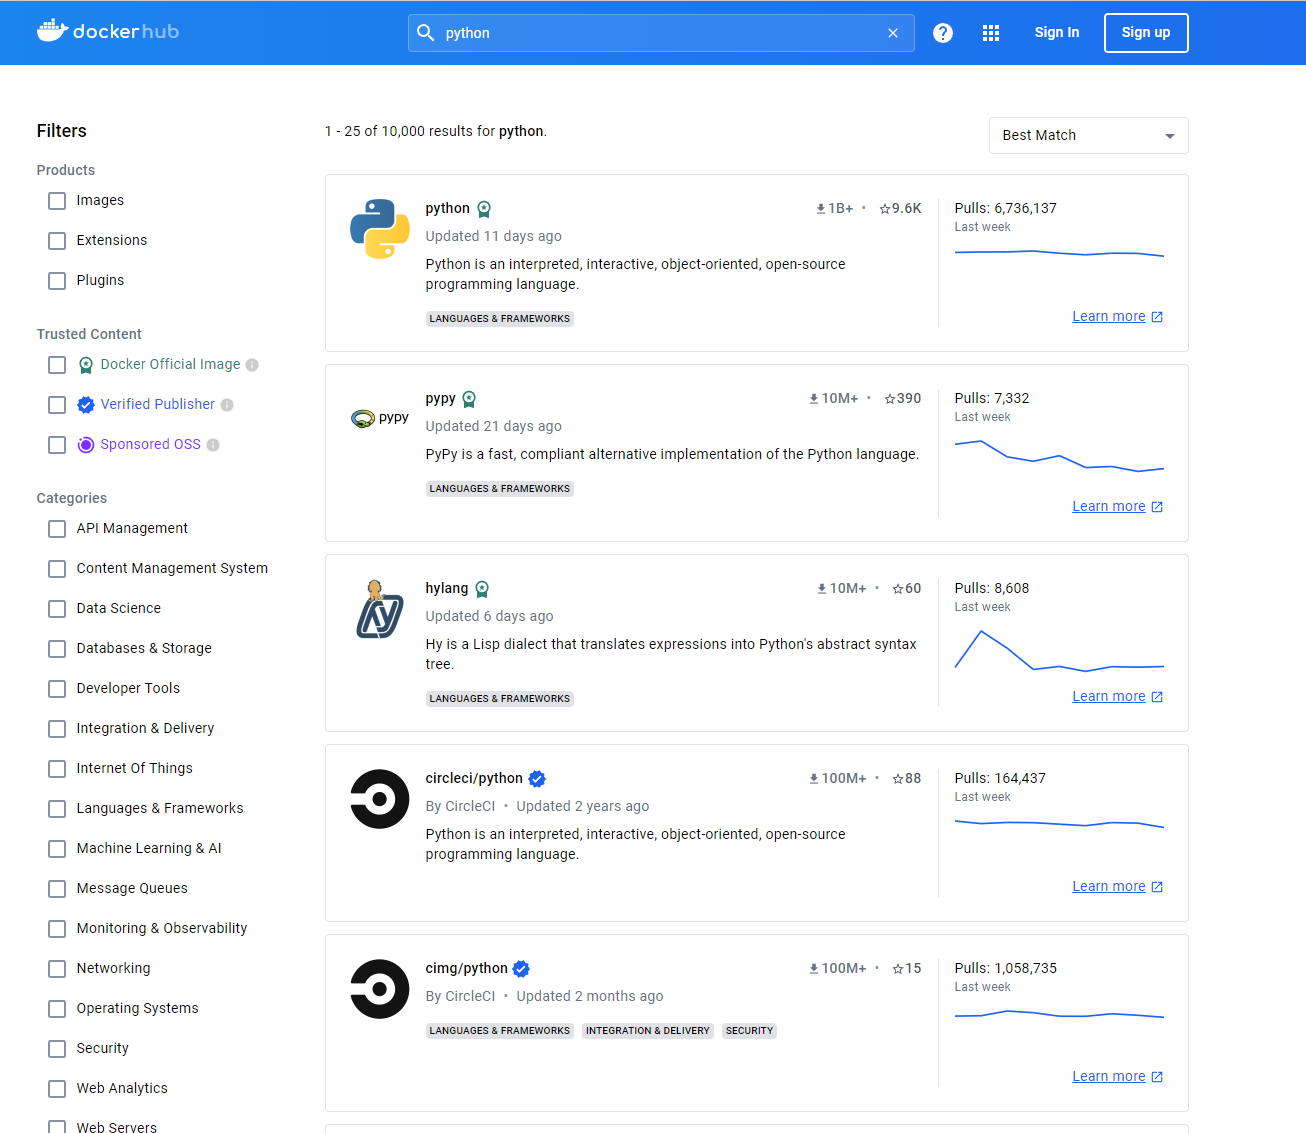Open Learn more link in cimg/python card
This screenshot has height=1133, width=1306.
coord(1109,1077)
